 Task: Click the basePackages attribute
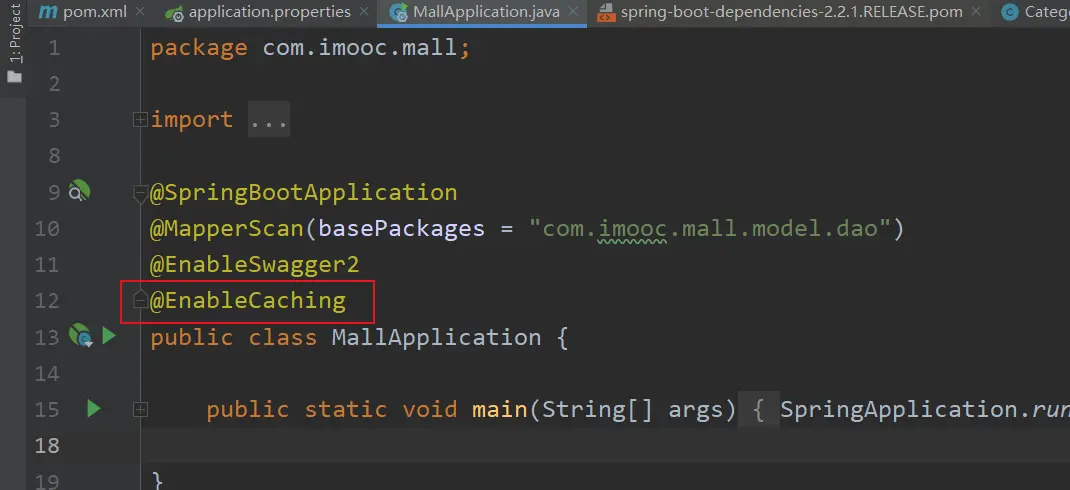pyautogui.click(x=401, y=229)
